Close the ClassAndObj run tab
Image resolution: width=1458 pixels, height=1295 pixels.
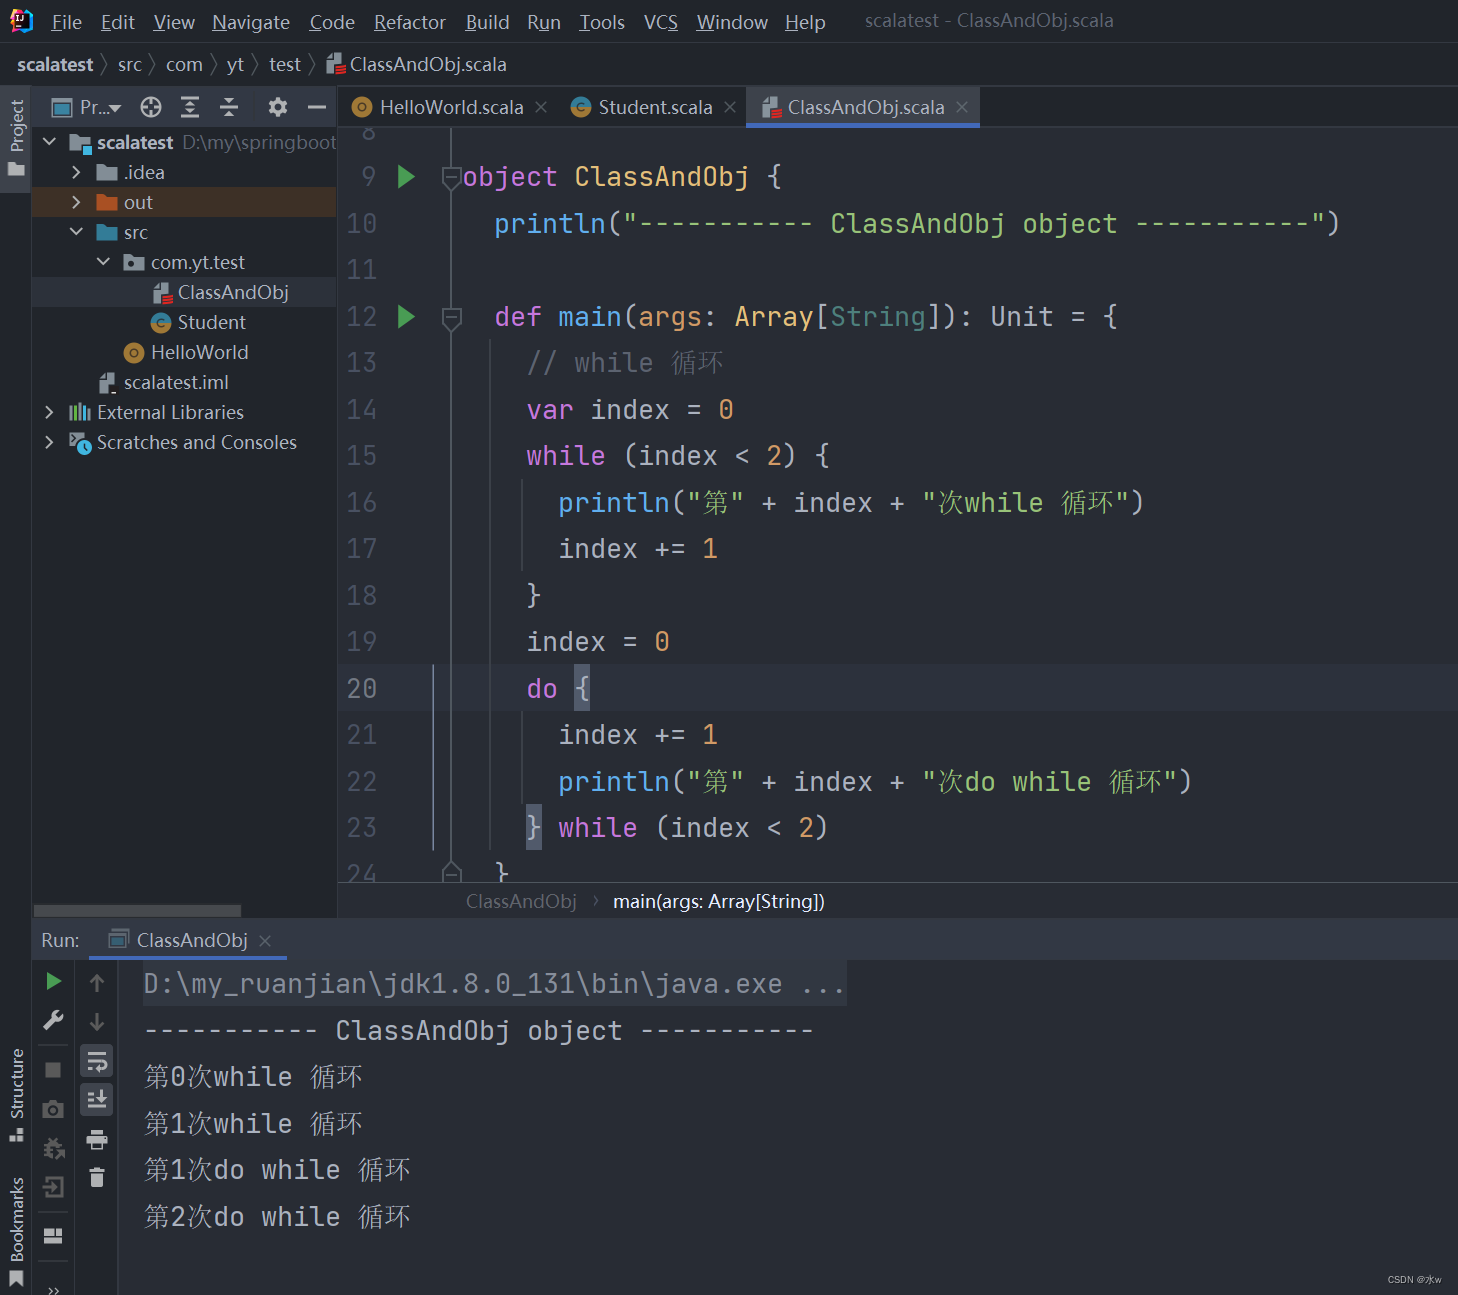click(x=265, y=941)
